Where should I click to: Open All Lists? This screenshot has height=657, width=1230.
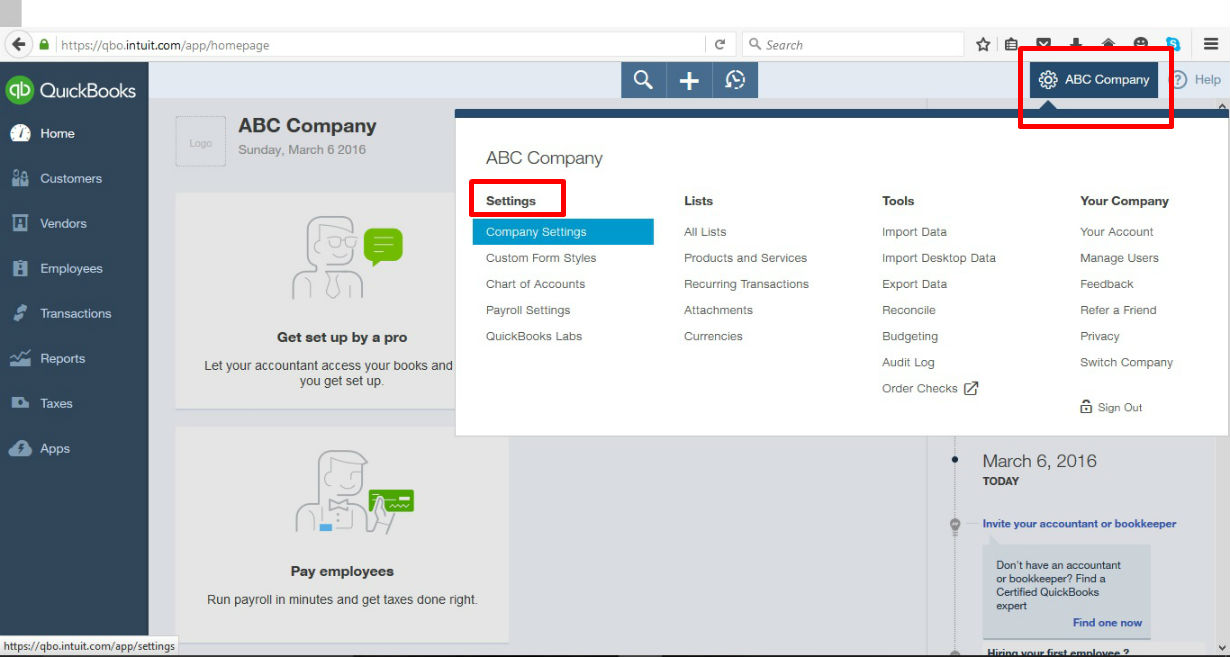tap(705, 232)
